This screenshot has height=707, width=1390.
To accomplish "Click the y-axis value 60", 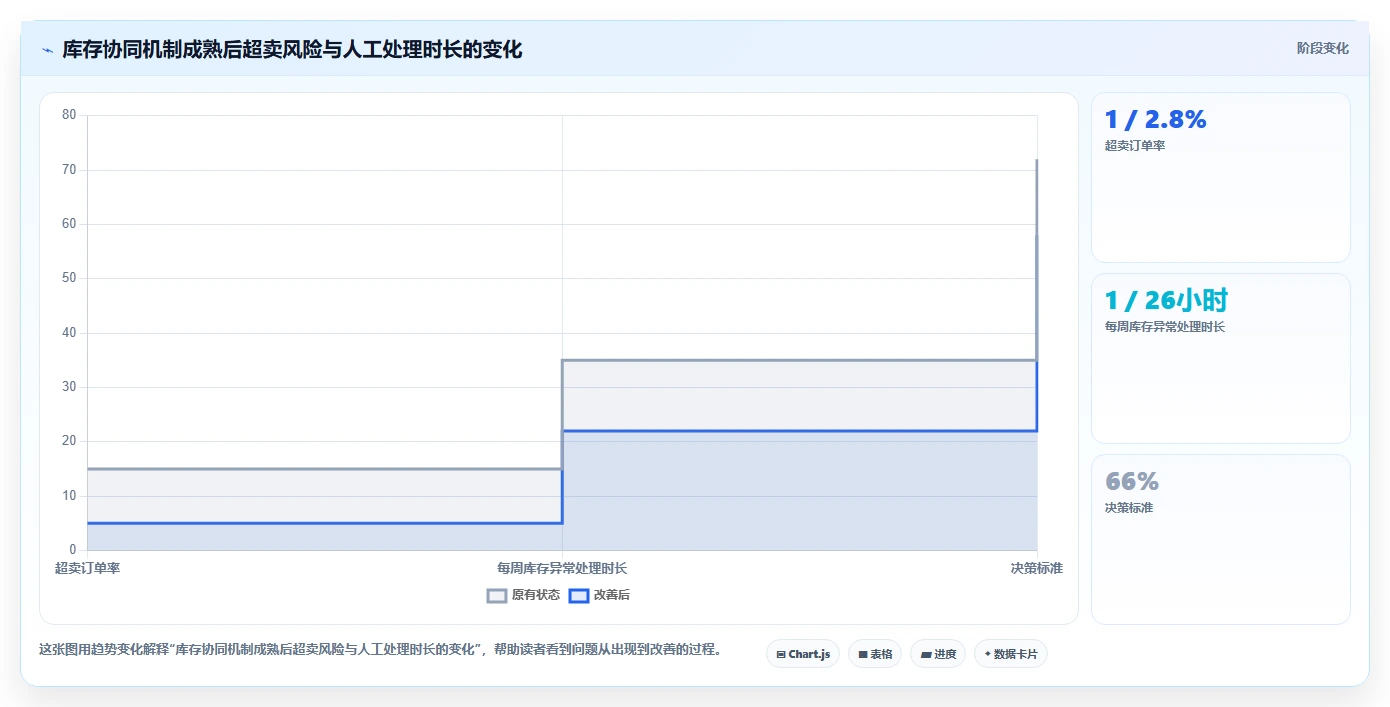I will coord(69,224).
